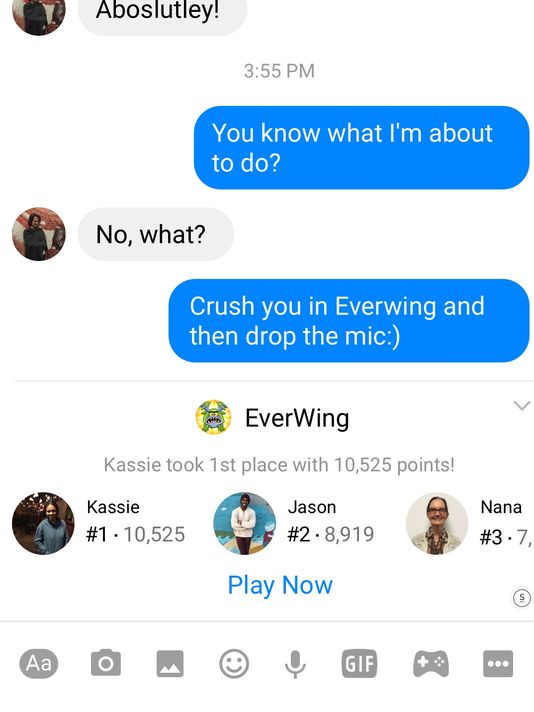This screenshot has width=534, height=712.
Task: Tap the 'No, what?' message bubble
Action: [x=156, y=234]
